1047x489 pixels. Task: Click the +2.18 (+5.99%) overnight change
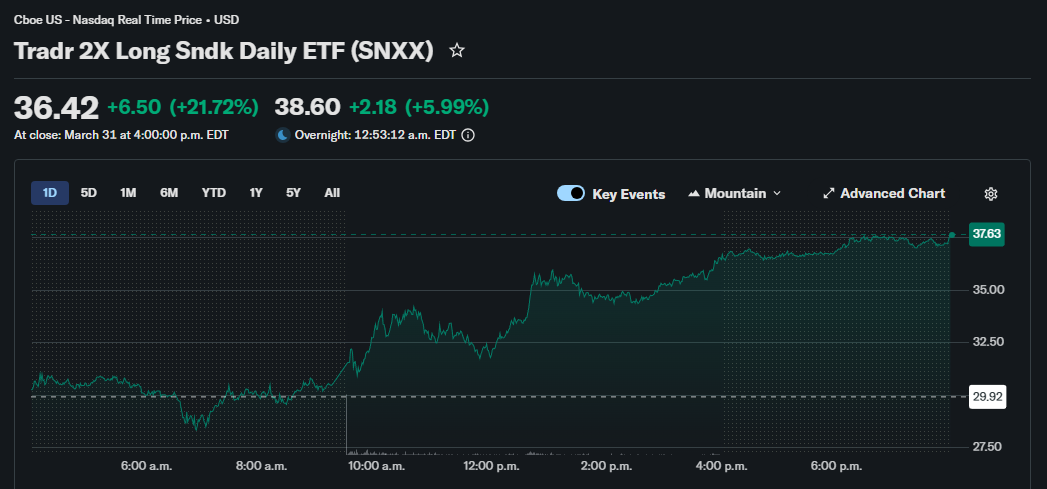tap(419, 107)
